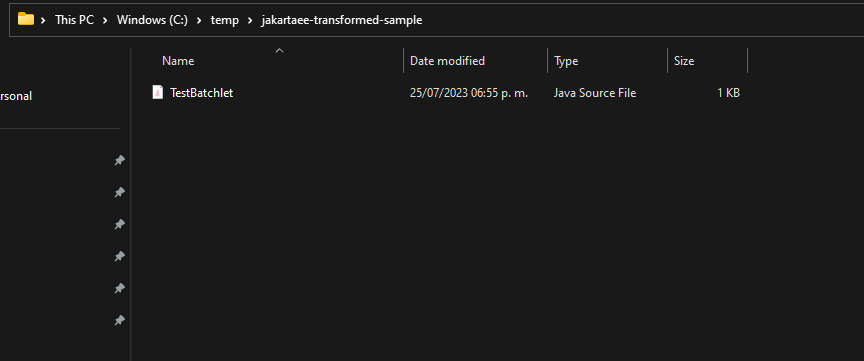
Task: Click the date 25/07/2023 06:55 p. m.
Action: tap(469, 93)
